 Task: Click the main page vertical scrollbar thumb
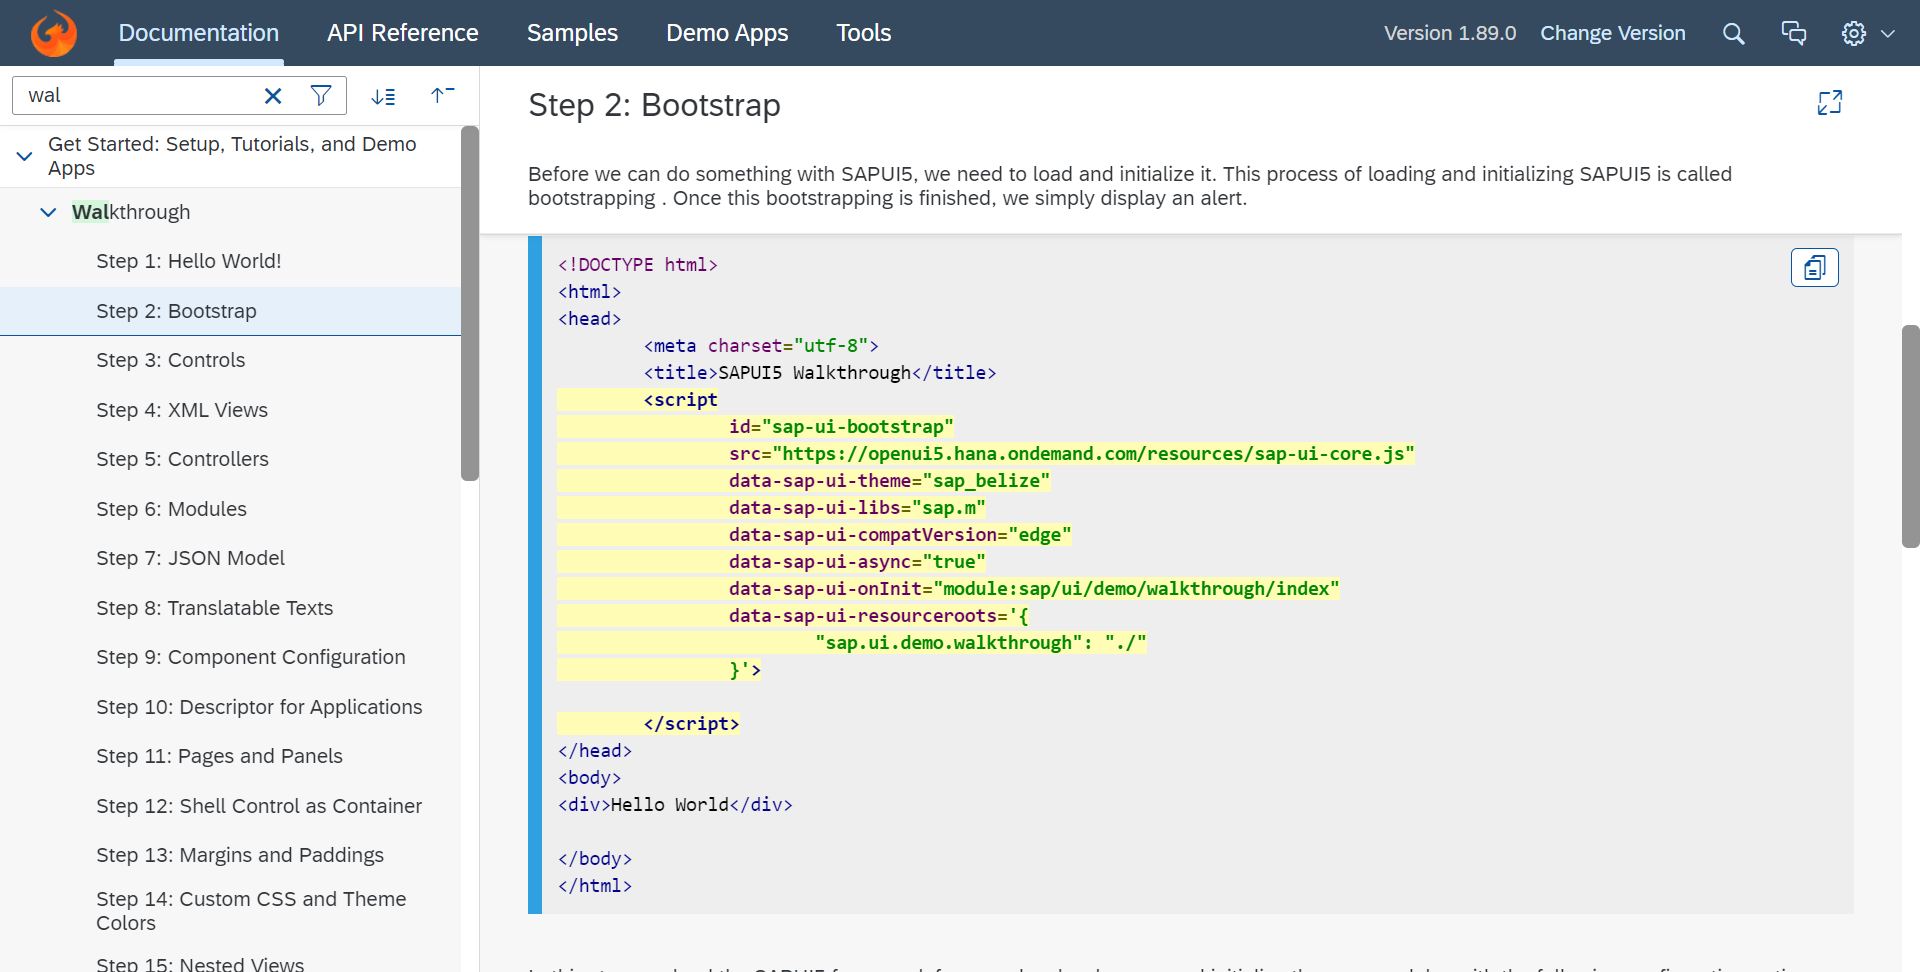point(1911,436)
